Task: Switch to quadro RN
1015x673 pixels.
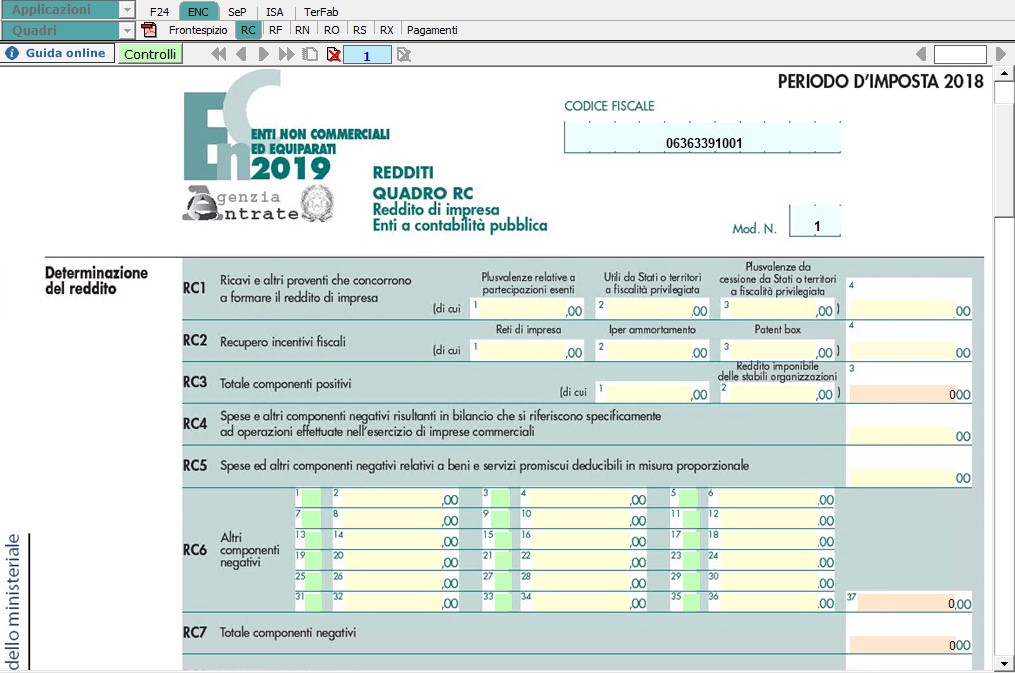Action: pyautogui.click(x=302, y=30)
